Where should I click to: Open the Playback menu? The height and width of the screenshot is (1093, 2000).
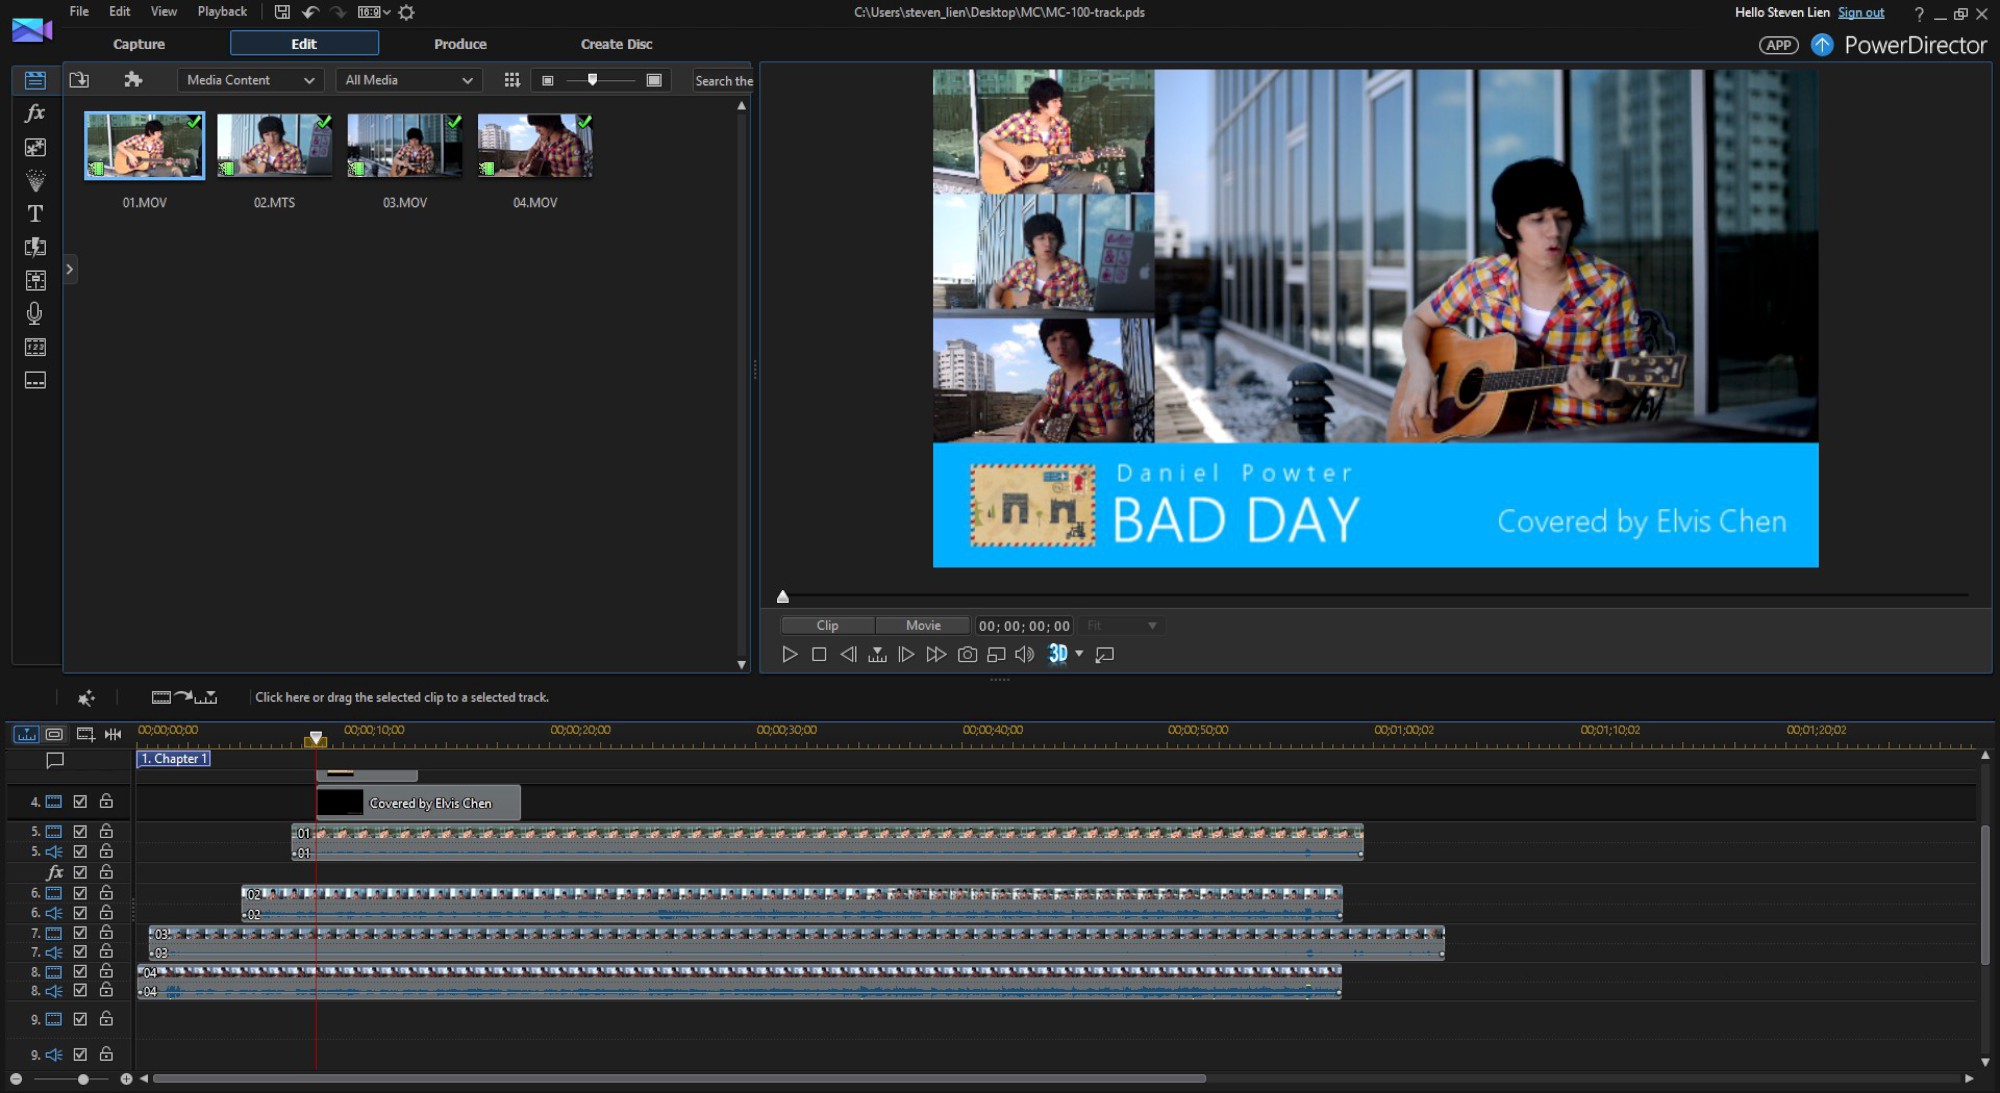(222, 12)
